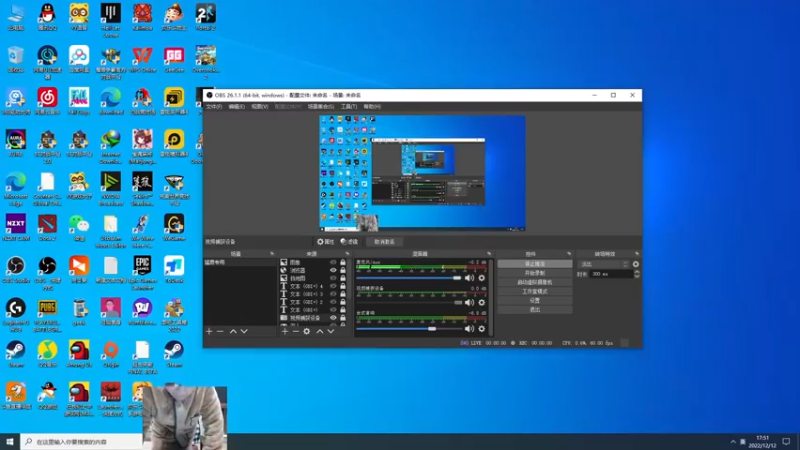The height and width of the screenshot is (450, 800).
Task: Open WeGame desktop shortcut
Action: click(174, 228)
